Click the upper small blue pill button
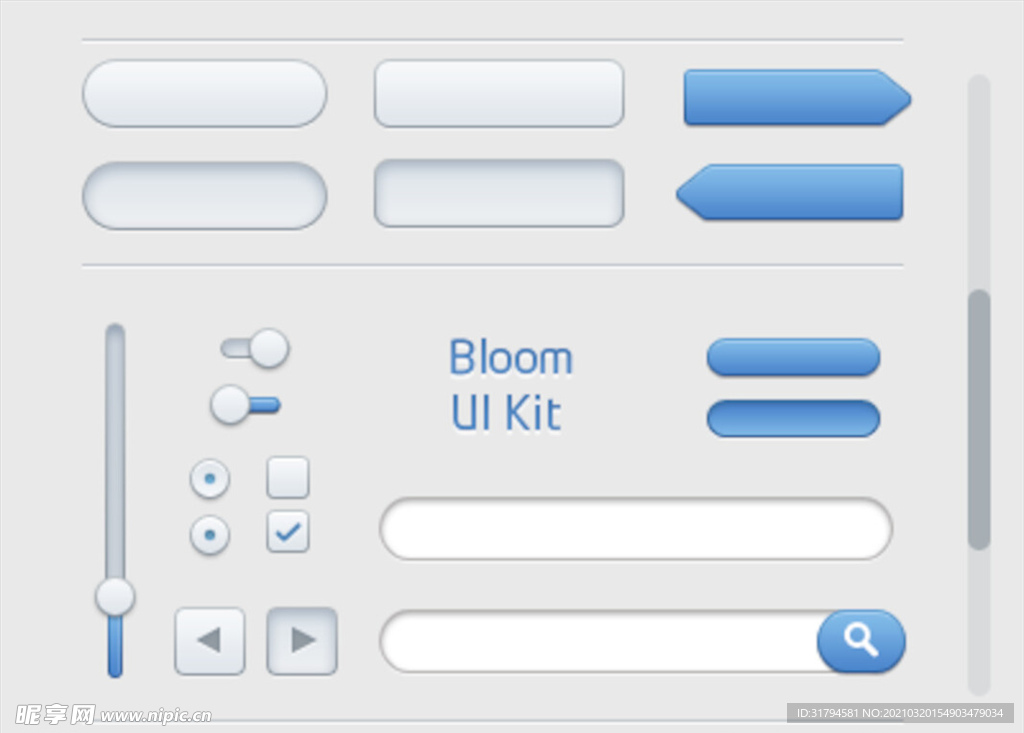The image size is (1024, 733). pyautogui.click(x=793, y=357)
